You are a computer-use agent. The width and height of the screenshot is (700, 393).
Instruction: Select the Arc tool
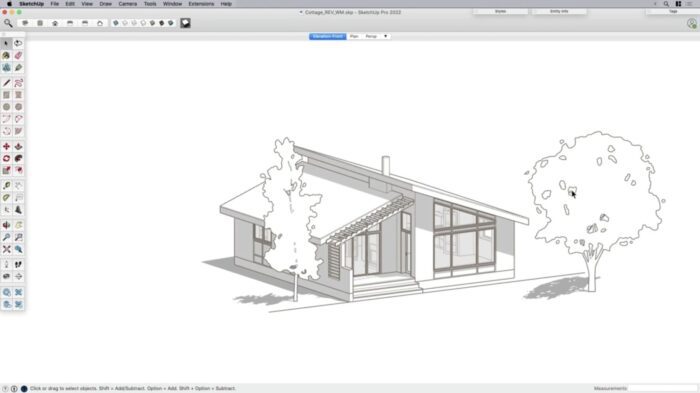coord(6,119)
